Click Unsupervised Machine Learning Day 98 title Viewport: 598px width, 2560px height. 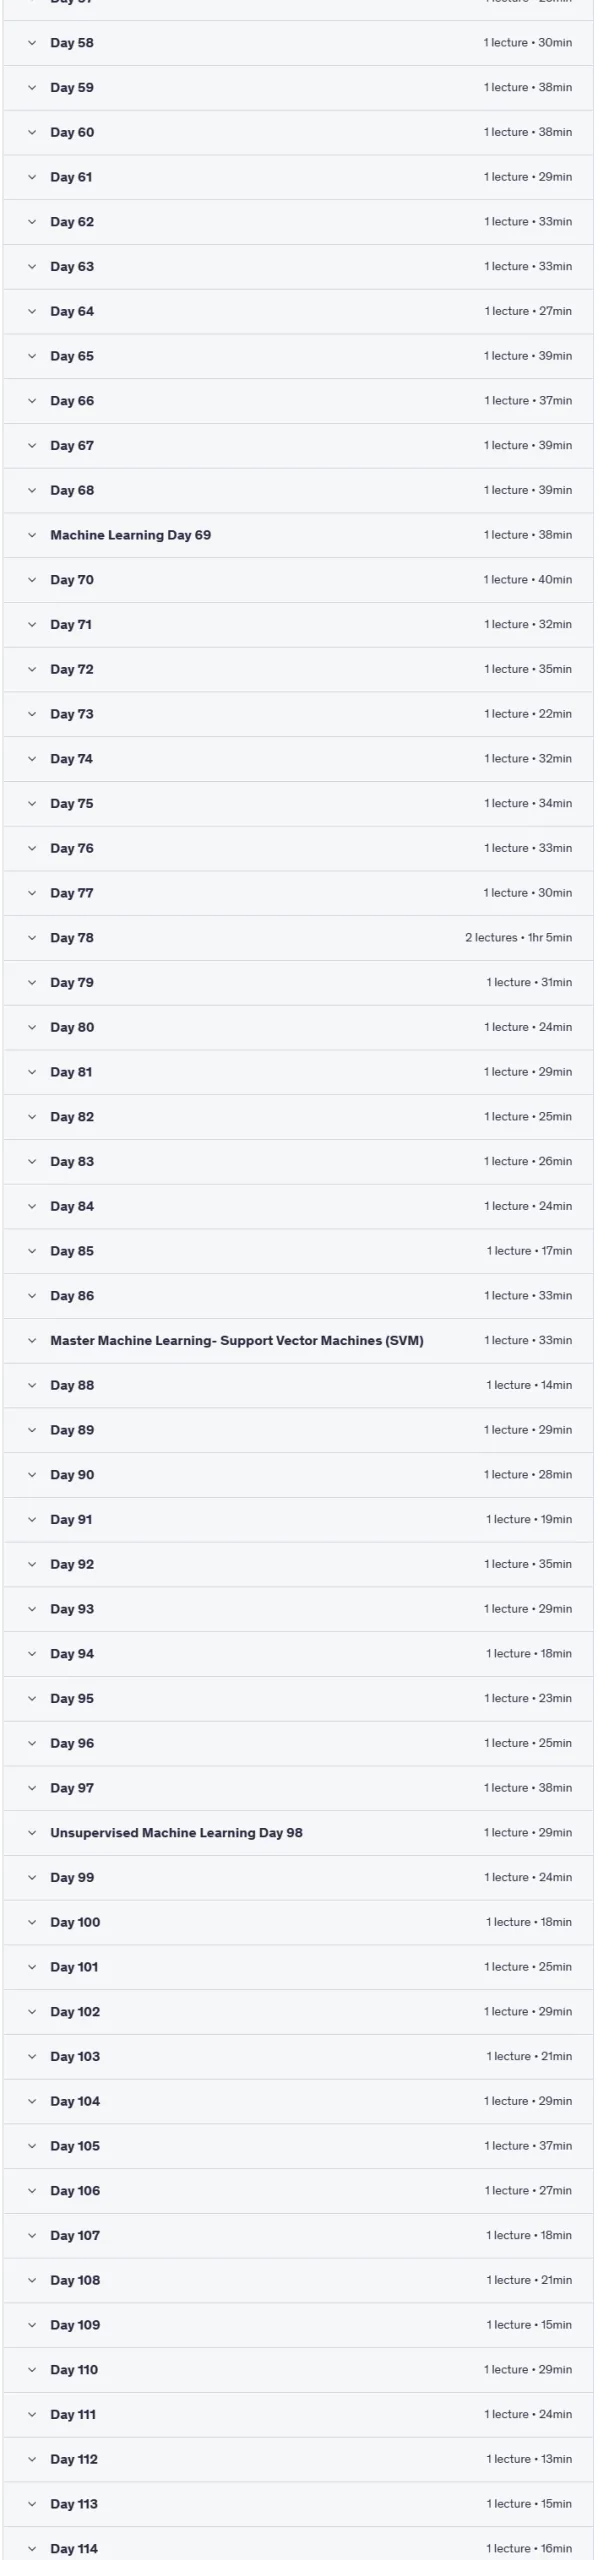[176, 1833]
